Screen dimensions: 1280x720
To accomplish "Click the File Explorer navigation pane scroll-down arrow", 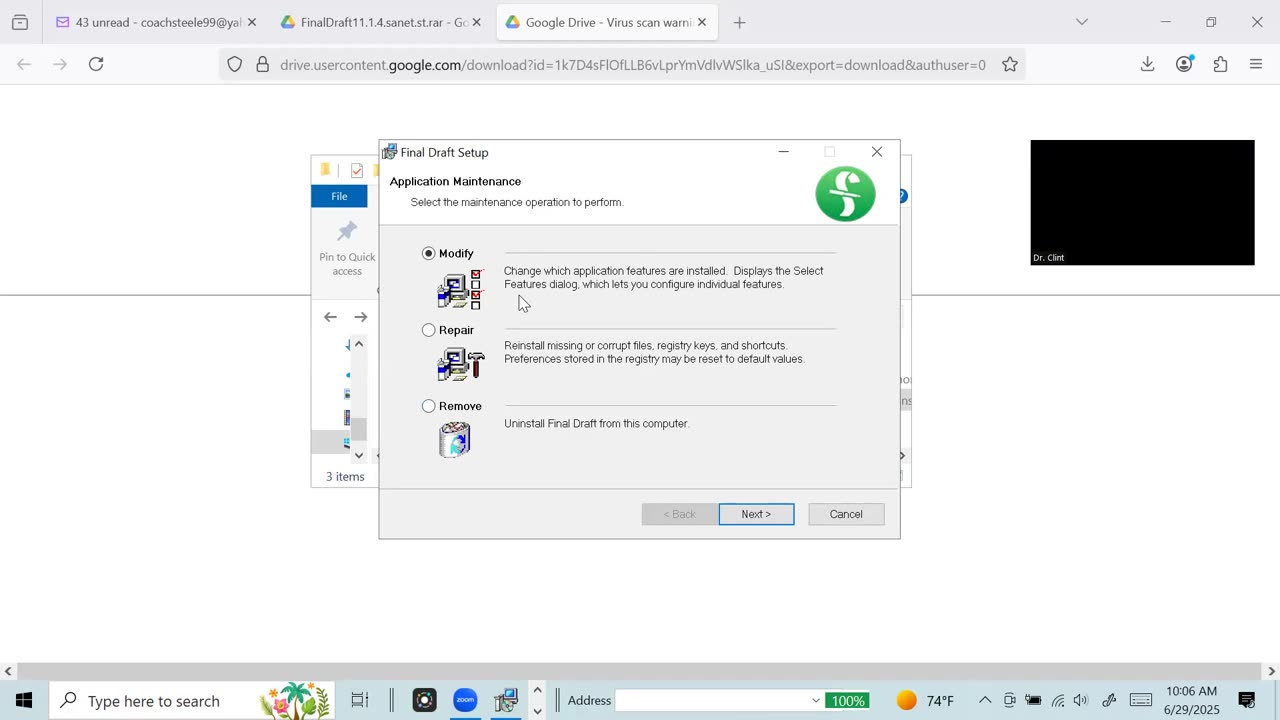I will click(359, 455).
